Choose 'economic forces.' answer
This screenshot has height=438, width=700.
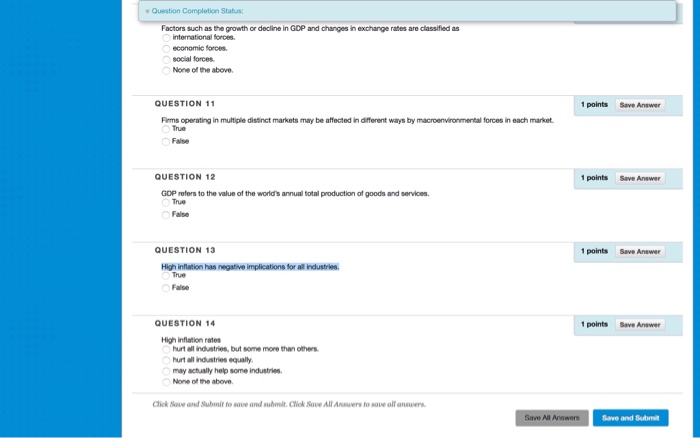pyautogui.click(x=166, y=49)
